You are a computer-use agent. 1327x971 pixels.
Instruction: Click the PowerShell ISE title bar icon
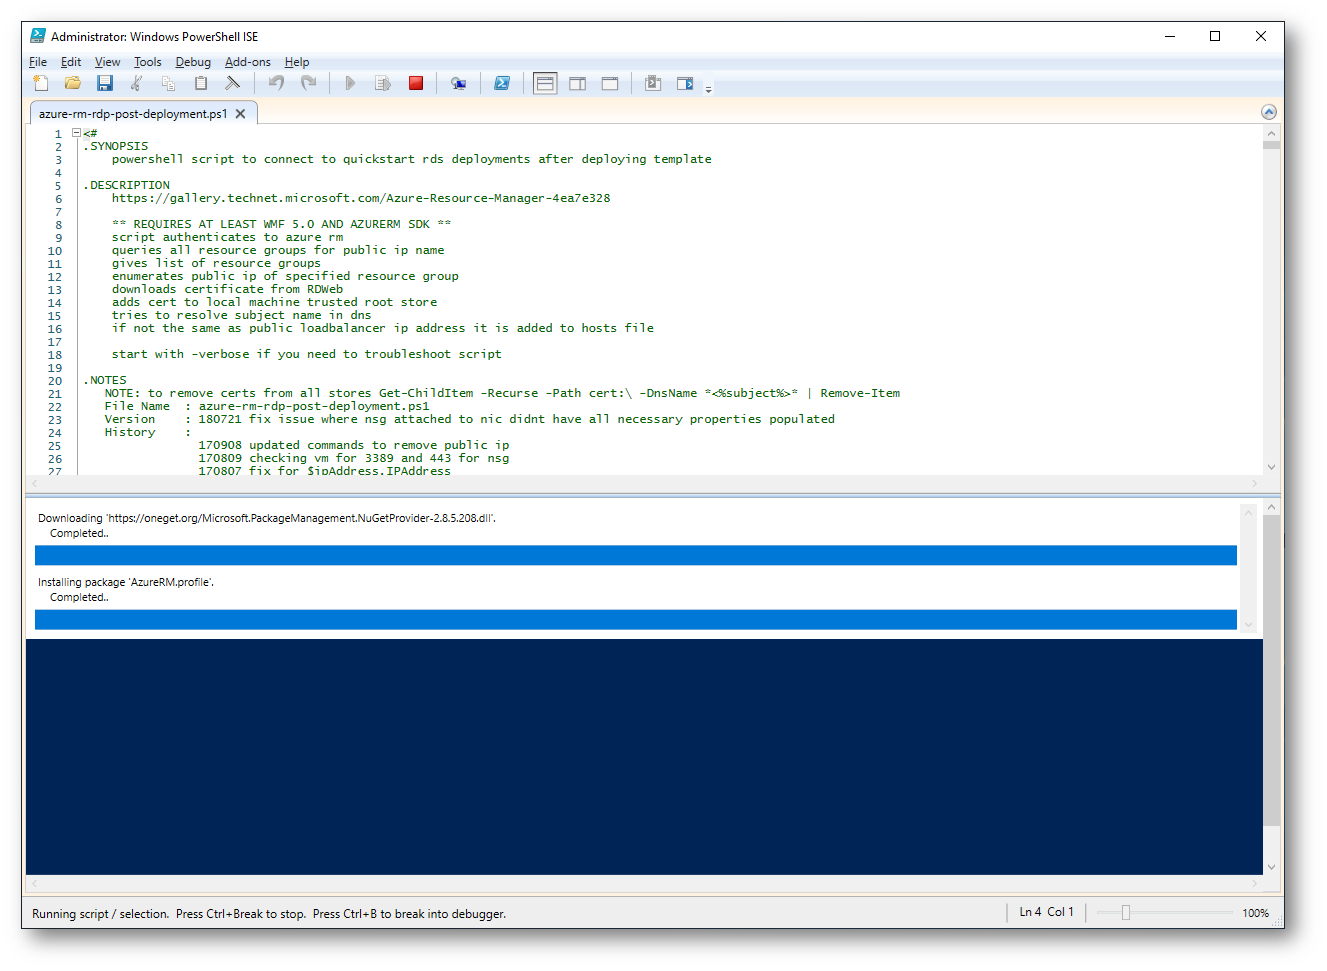[x=38, y=36]
